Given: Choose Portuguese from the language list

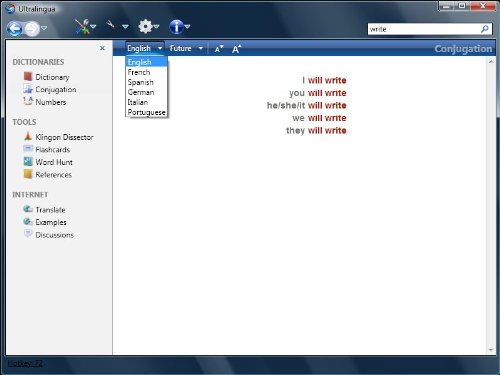Looking at the screenshot, I should (146, 112).
